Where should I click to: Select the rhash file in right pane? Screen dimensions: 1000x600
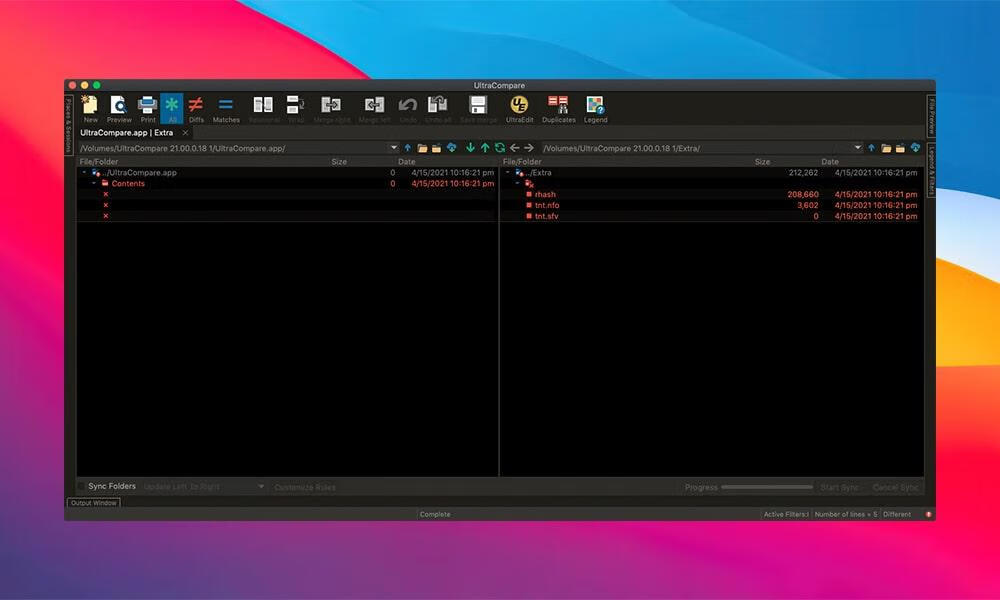(545, 194)
